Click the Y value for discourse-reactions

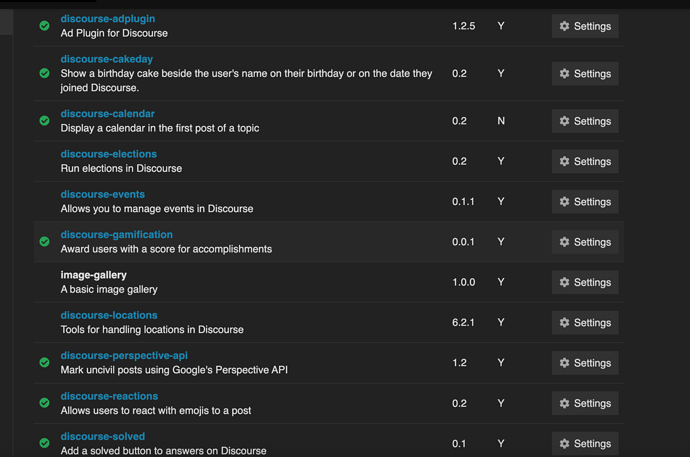click(501, 403)
